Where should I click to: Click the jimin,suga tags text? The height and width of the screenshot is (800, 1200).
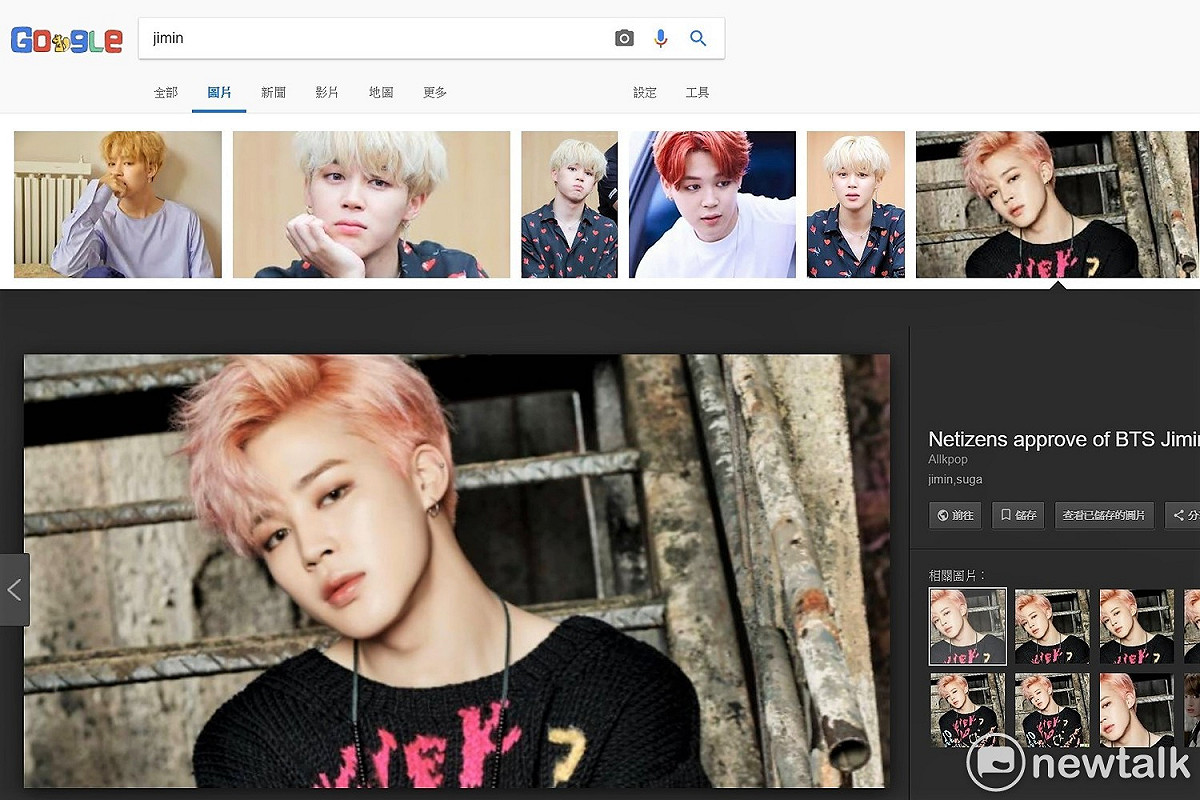955,480
